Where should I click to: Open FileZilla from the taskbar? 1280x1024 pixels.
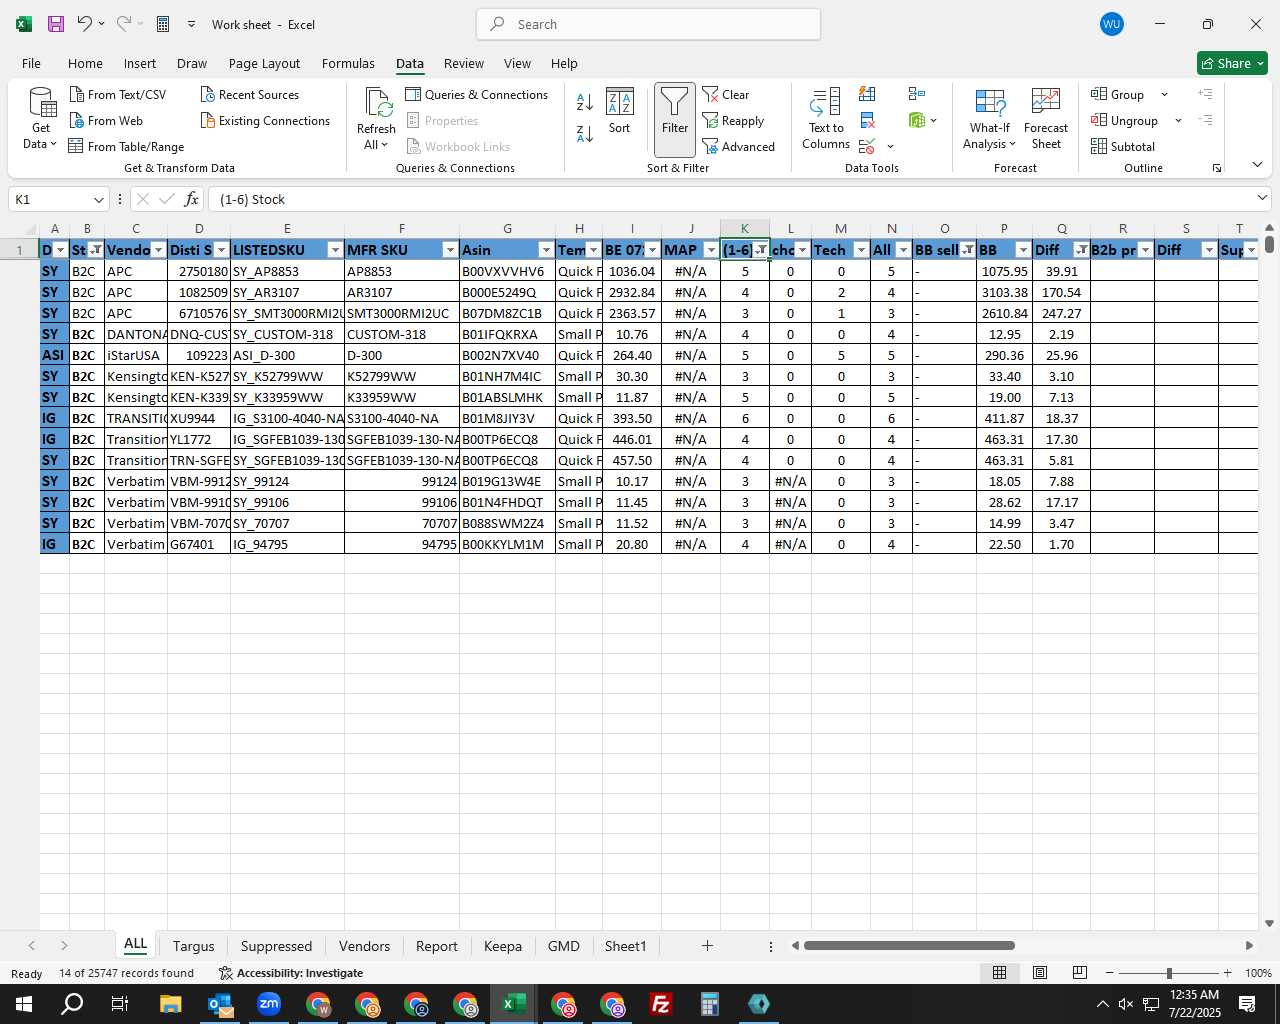[x=661, y=1004]
